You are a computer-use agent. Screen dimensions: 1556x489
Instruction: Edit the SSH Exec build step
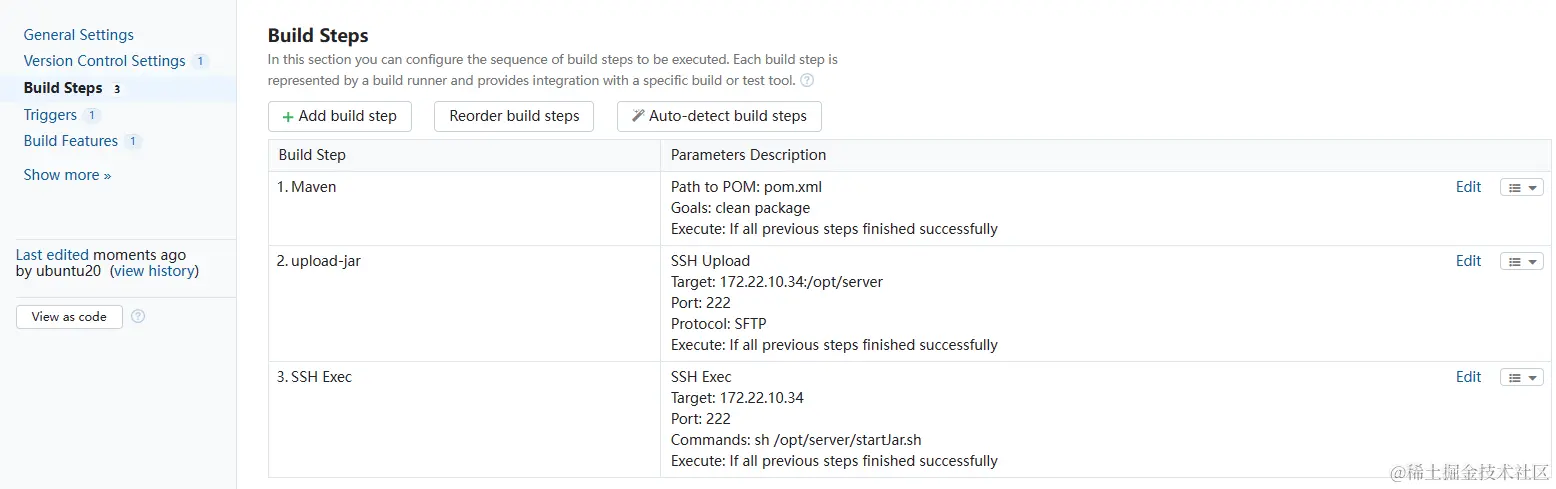[1468, 377]
